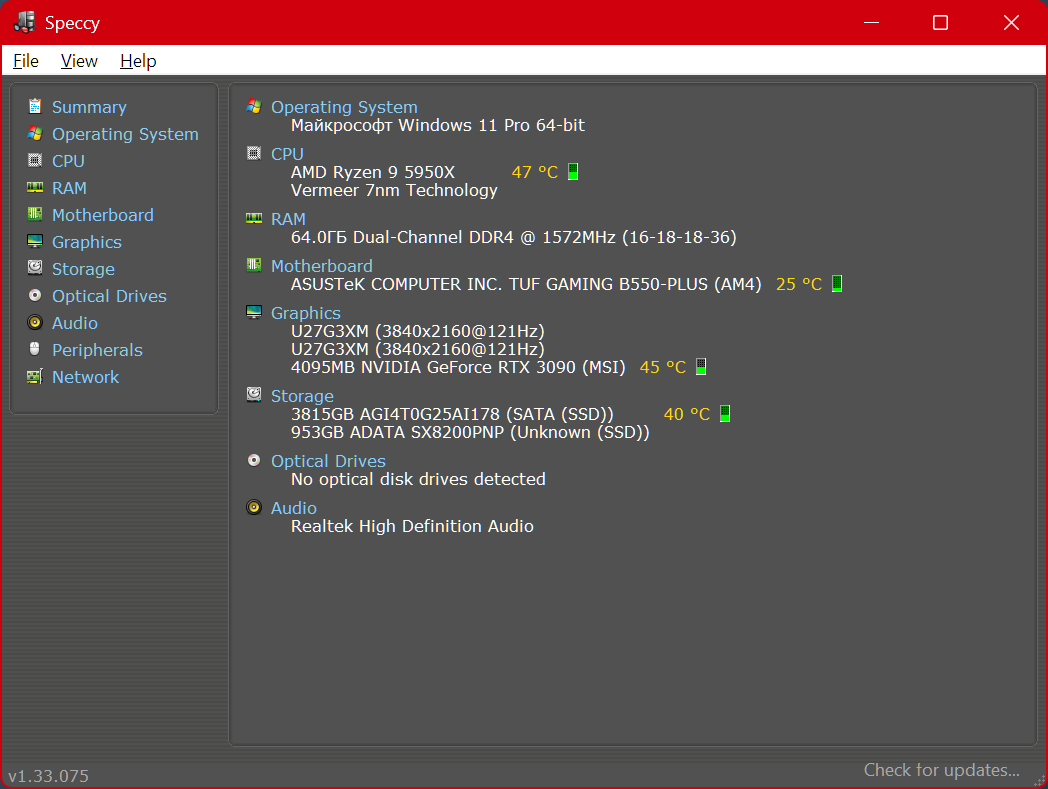Click the 40 °C storage temperature value
Viewport: 1048px width, 789px height.
coord(686,414)
